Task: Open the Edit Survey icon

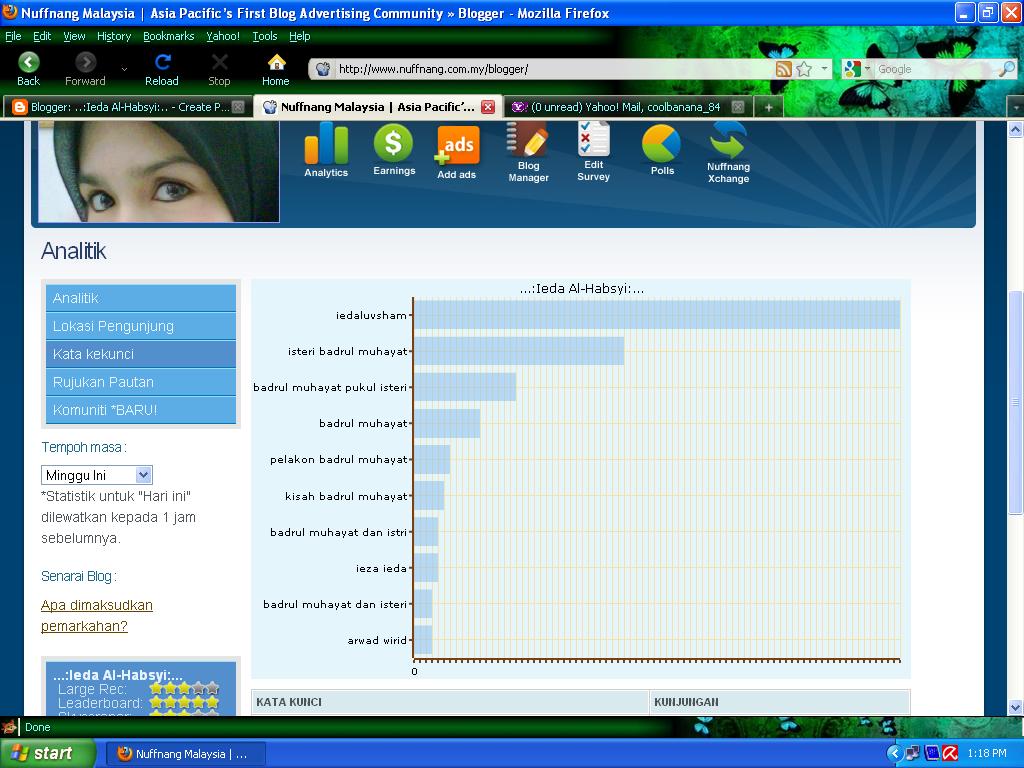Action: 594,152
